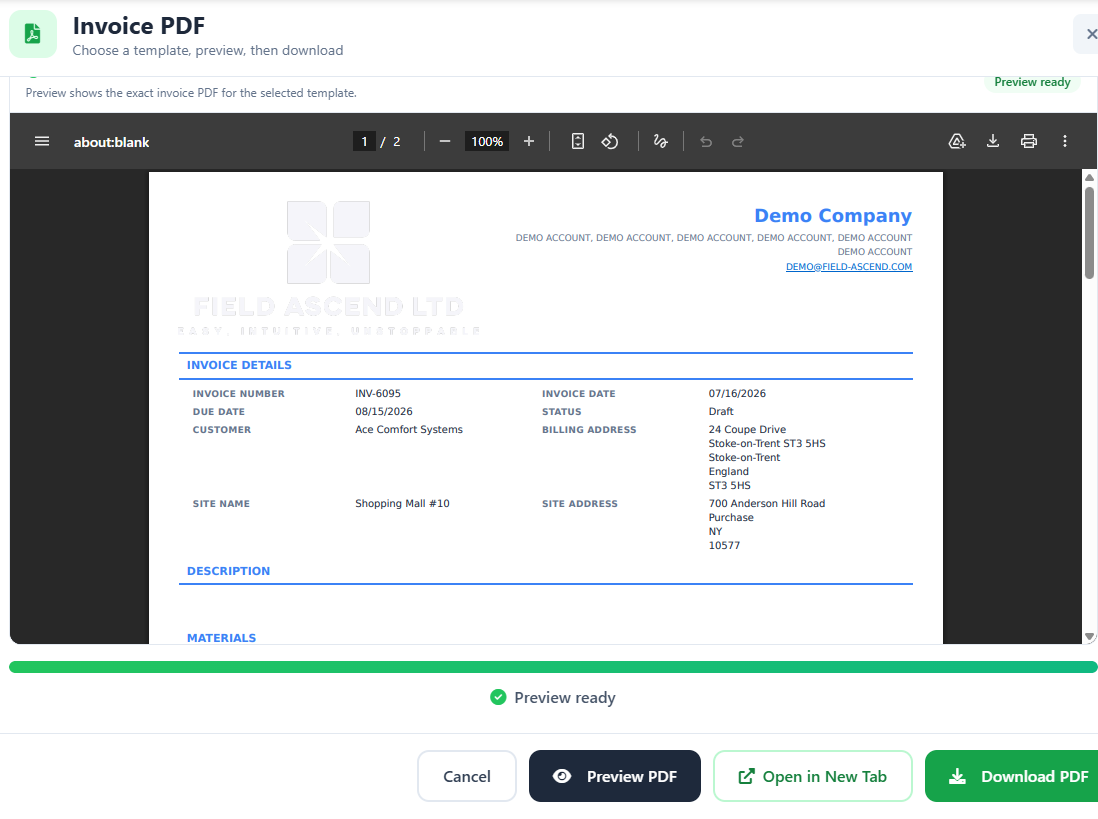
Task: Click site name Shopping Mall #10
Action: (402, 503)
